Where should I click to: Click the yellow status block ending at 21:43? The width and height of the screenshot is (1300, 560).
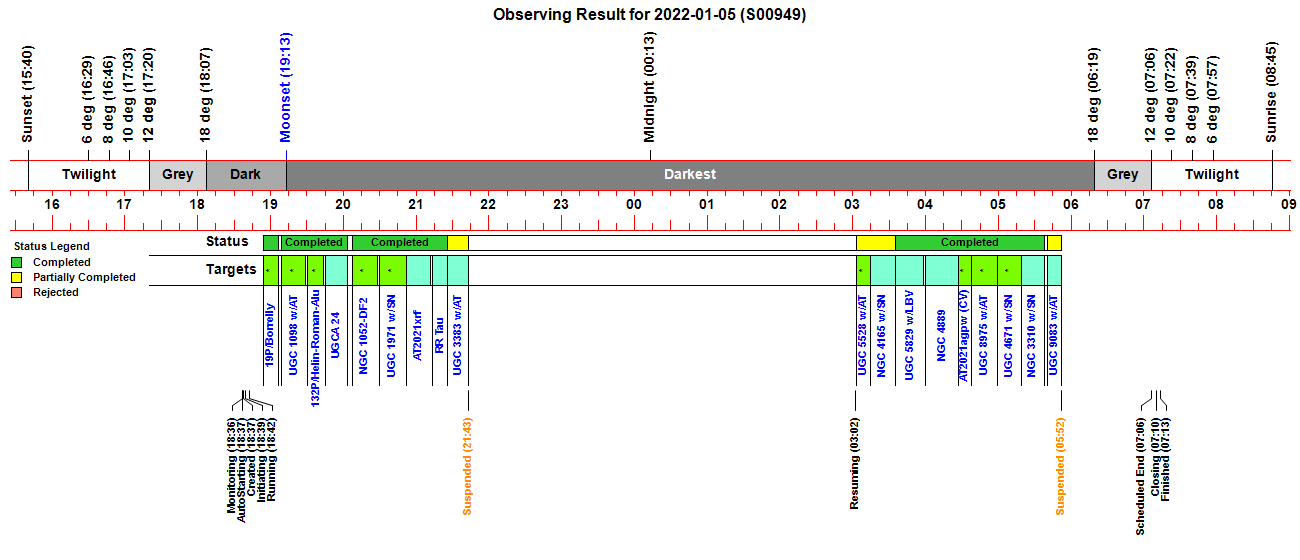[458, 242]
